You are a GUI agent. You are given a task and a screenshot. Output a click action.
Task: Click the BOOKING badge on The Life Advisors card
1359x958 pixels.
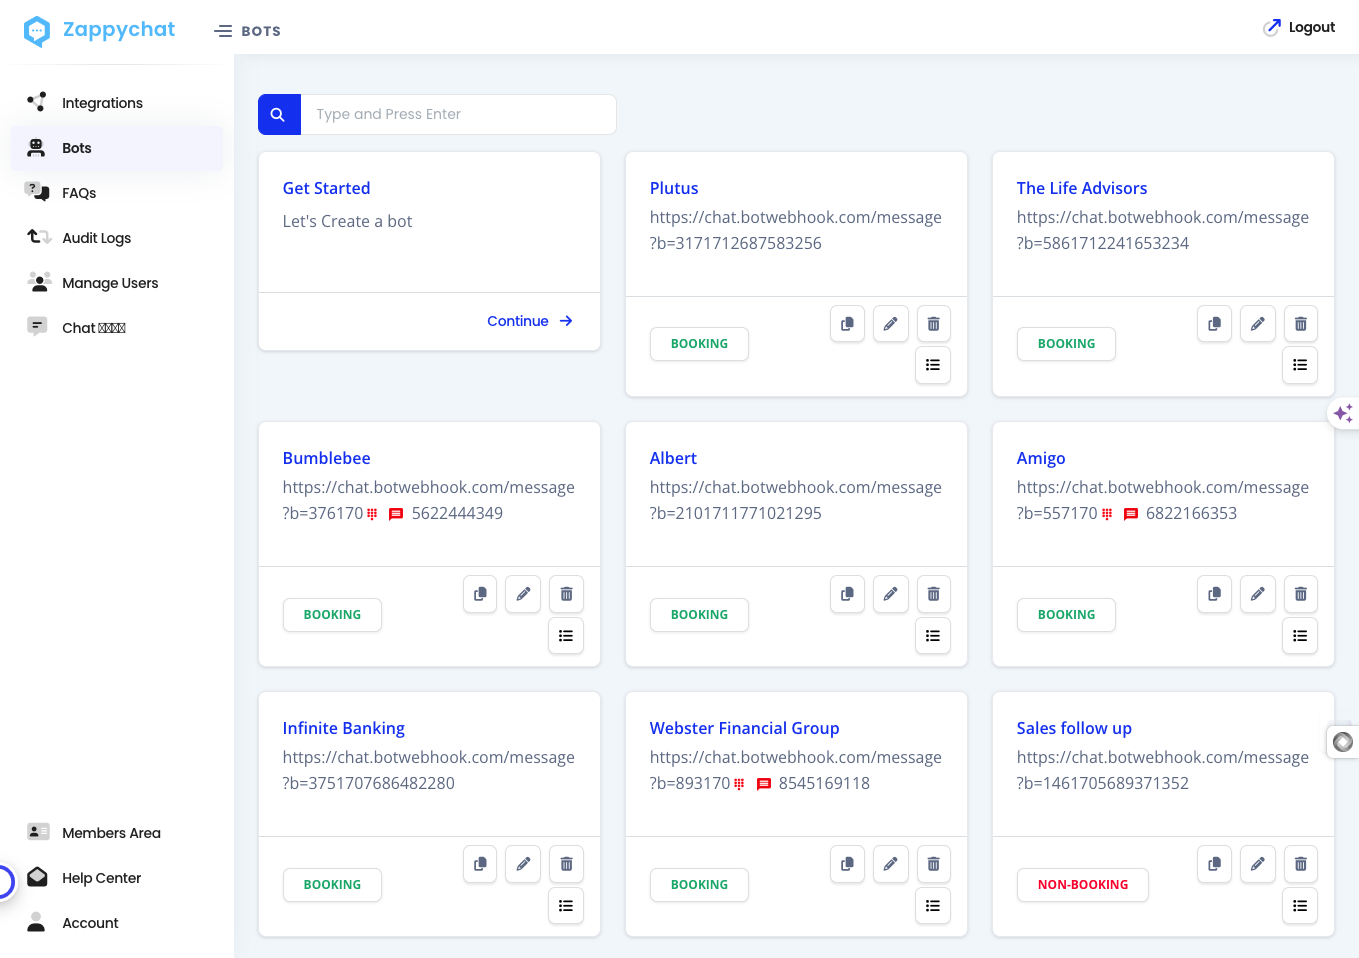[x=1066, y=344]
